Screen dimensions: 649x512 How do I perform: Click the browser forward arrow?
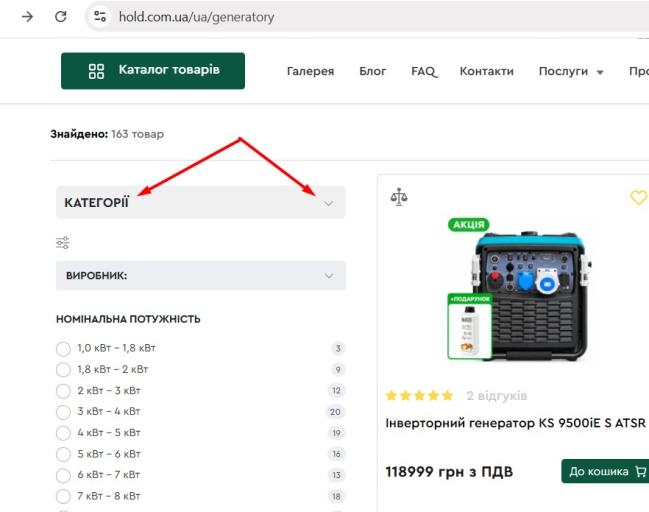(27, 17)
